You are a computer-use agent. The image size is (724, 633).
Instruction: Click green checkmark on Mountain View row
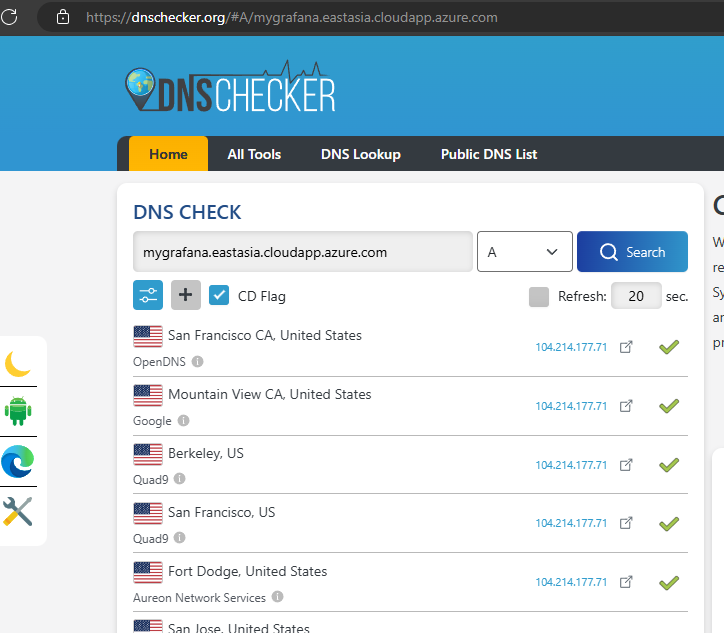point(669,406)
